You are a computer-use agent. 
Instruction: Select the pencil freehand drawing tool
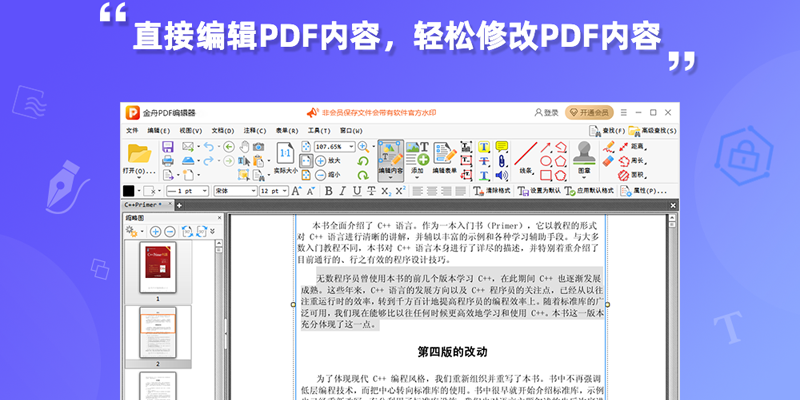pos(608,146)
